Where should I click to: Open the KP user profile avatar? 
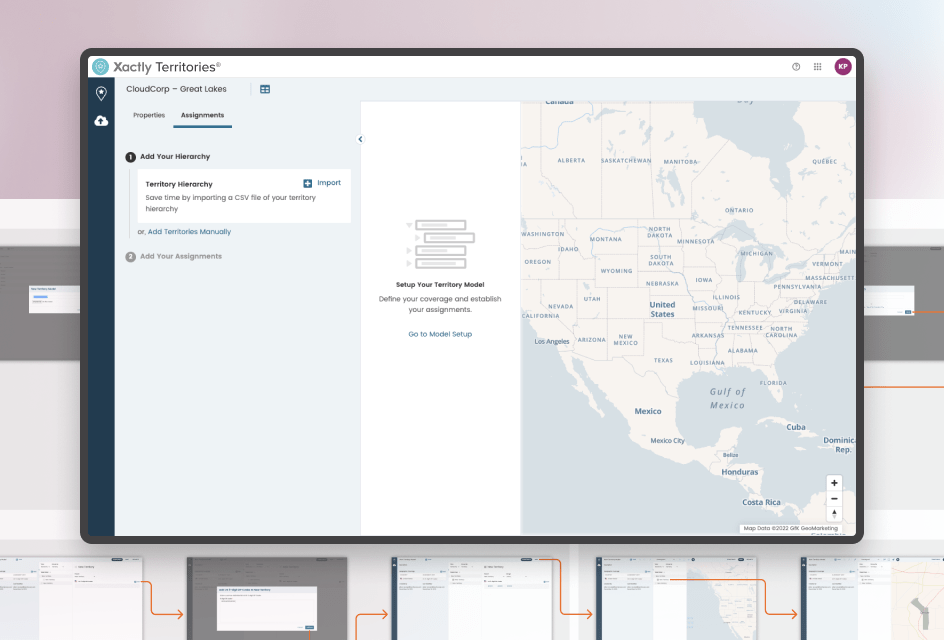843,67
